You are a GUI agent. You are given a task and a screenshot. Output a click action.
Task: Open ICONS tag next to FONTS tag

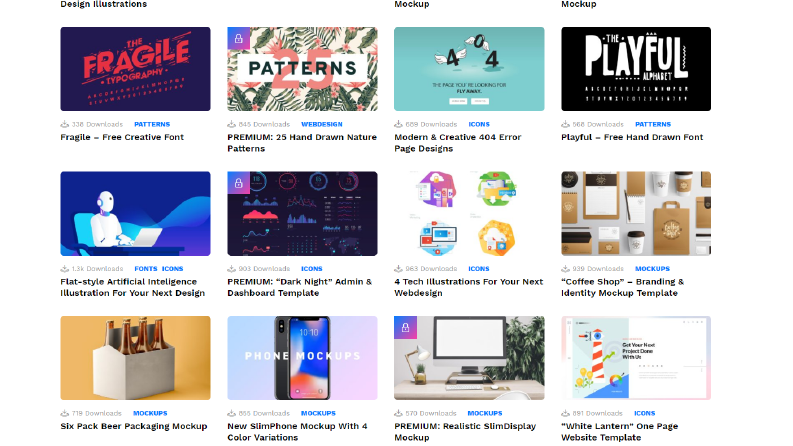(172, 269)
